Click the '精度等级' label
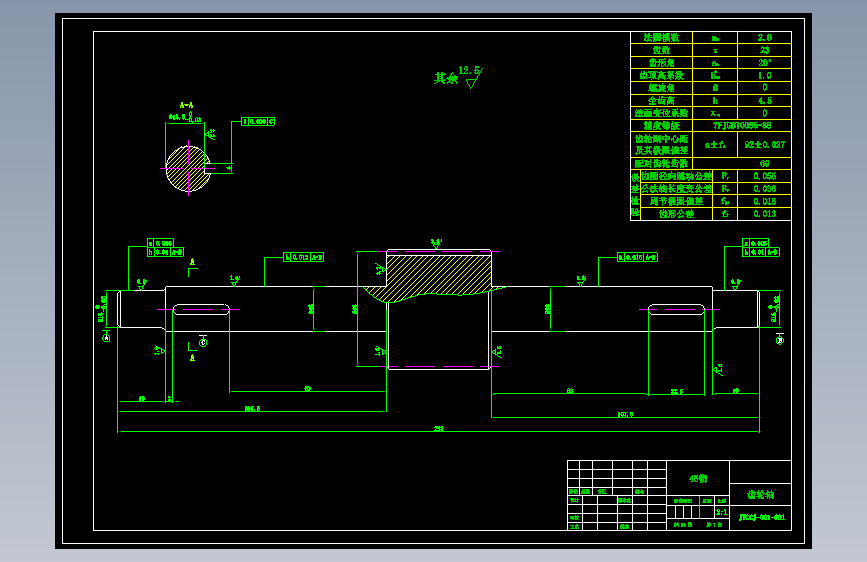Image resolution: width=867 pixels, height=562 pixels. (x=661, y=126)
